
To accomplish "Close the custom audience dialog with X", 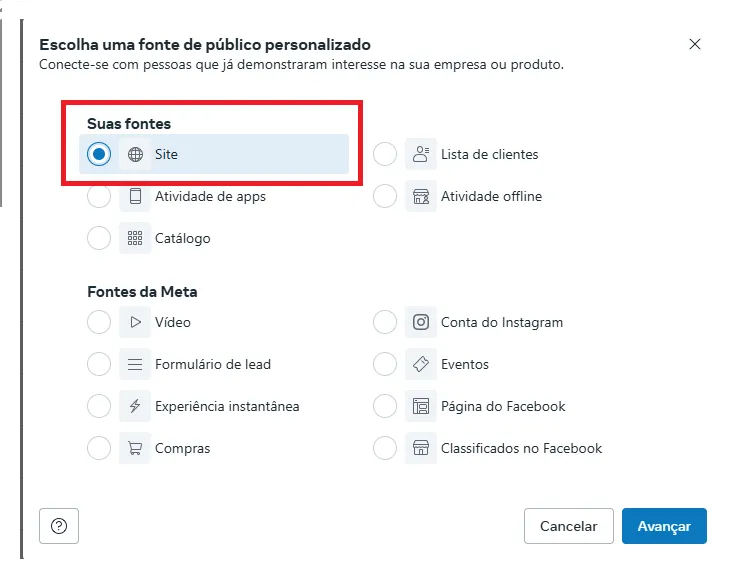I will click(695, 44).
